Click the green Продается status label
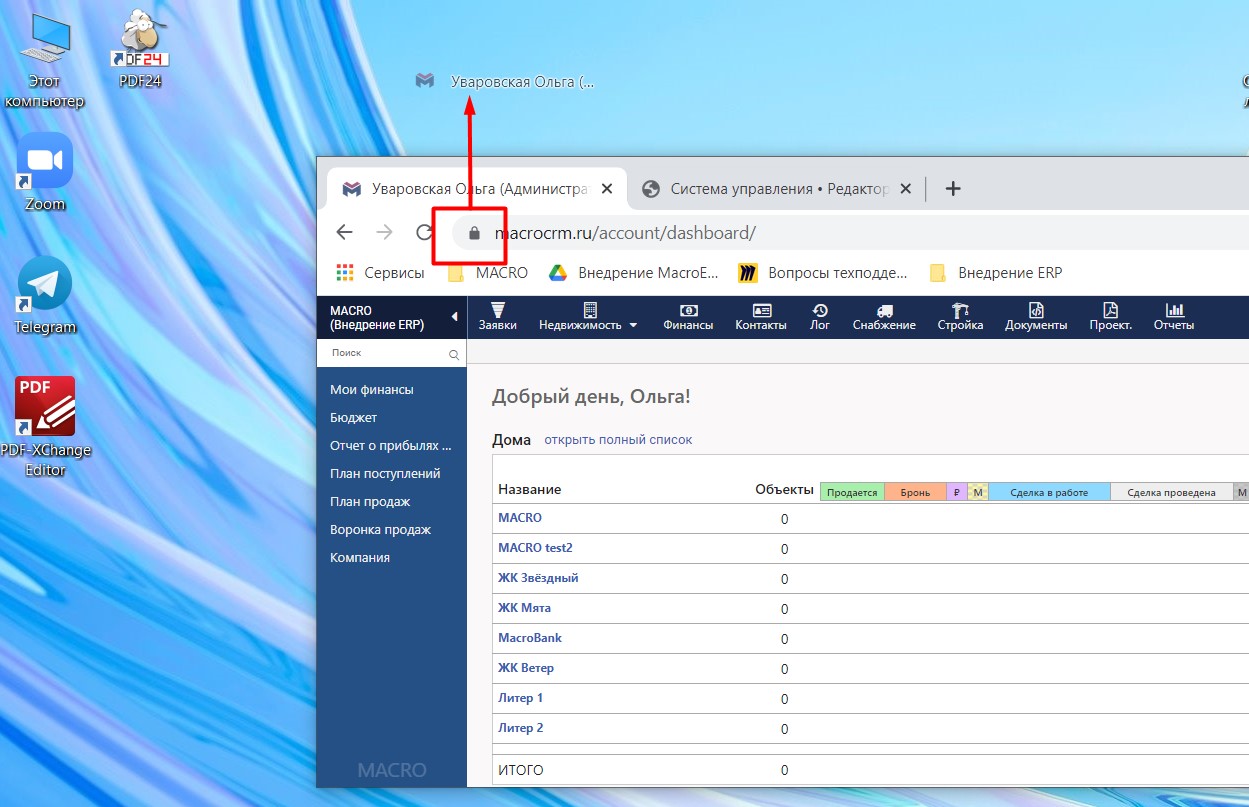 (x=852, y=492)
